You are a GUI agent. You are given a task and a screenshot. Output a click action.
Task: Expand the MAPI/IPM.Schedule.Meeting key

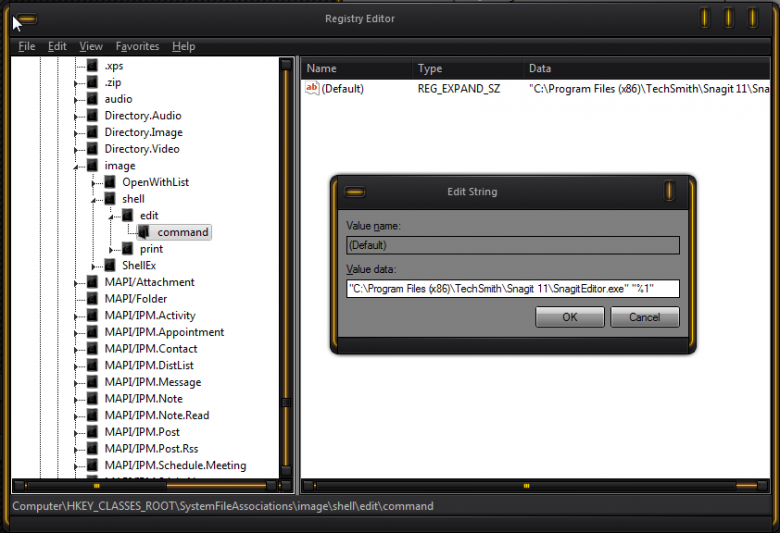(76, 467)
